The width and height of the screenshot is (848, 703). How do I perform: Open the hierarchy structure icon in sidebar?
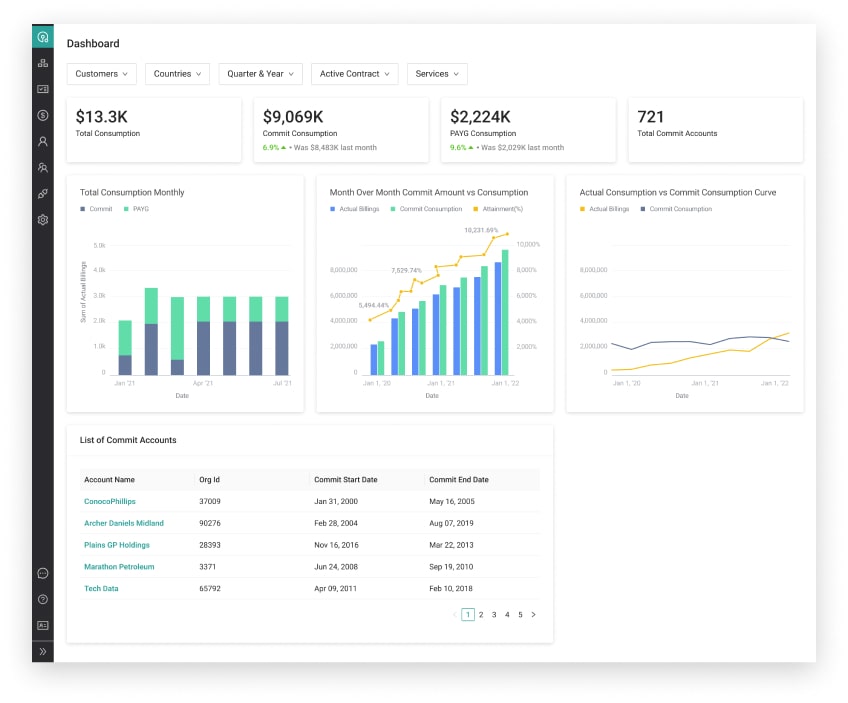(x=42, y=63)
